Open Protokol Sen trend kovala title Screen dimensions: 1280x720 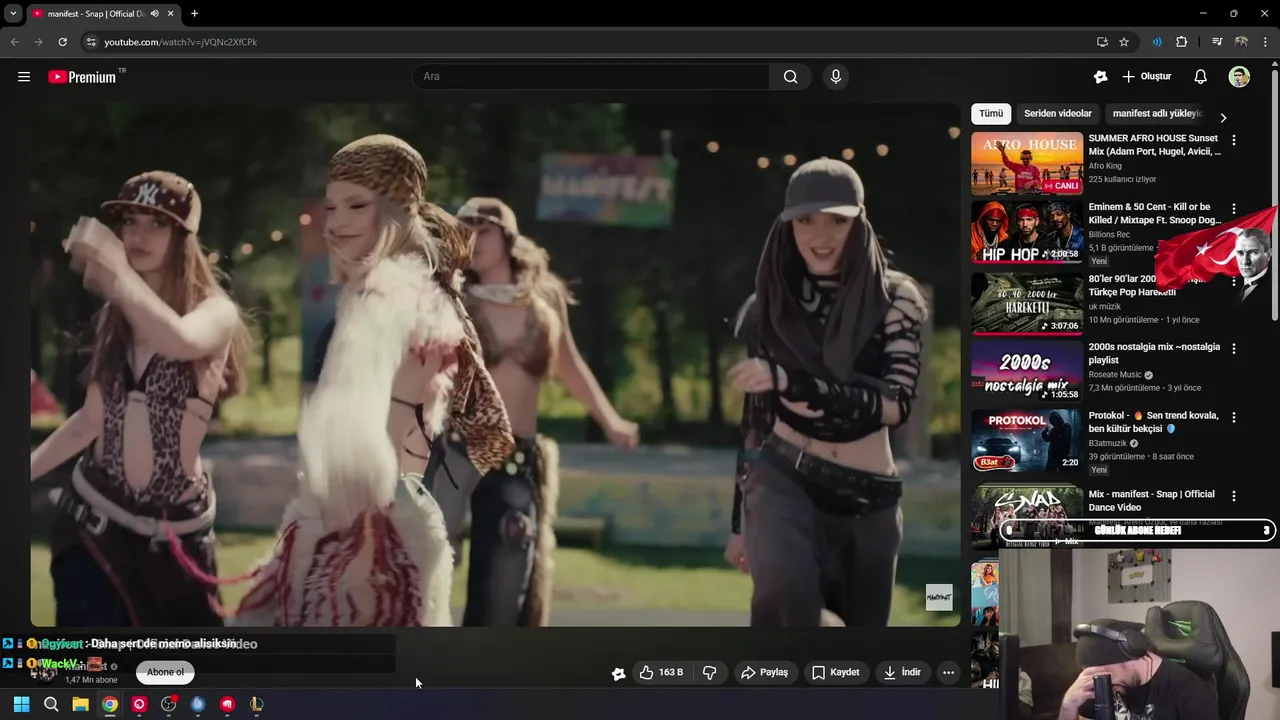tap(1153, 422)
